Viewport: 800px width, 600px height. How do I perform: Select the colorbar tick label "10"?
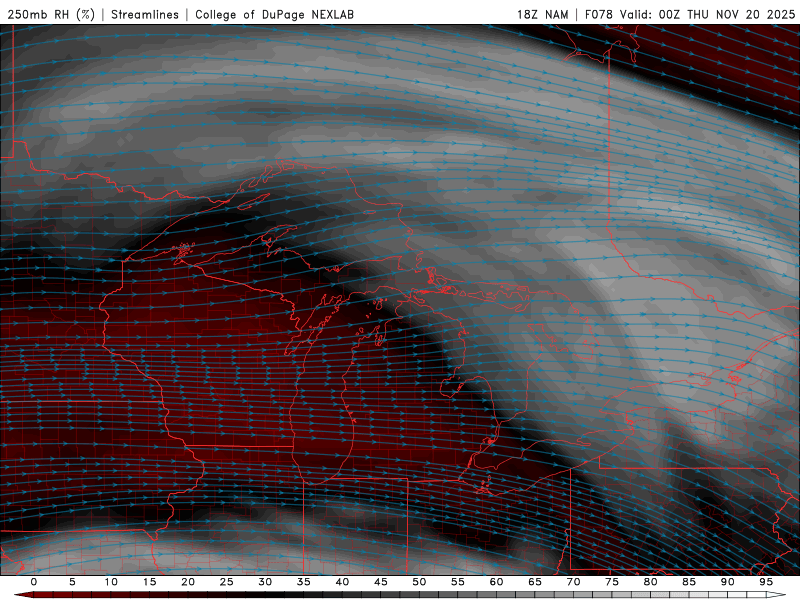(111, 582)
